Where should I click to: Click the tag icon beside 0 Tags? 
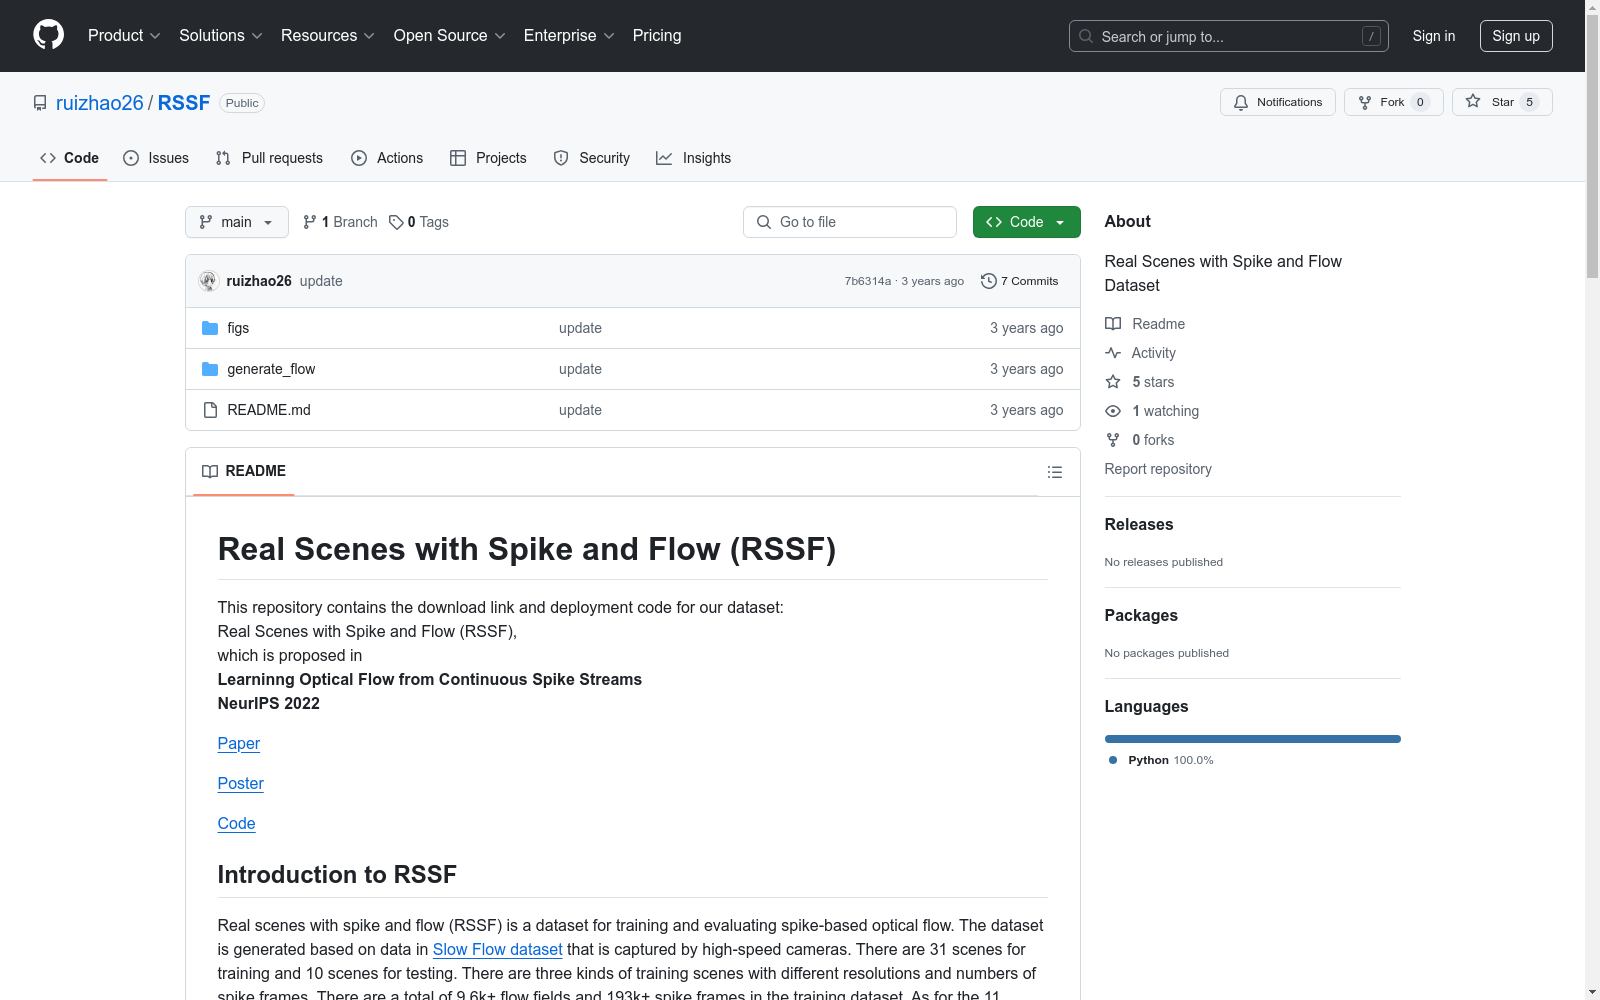(396, 222)
